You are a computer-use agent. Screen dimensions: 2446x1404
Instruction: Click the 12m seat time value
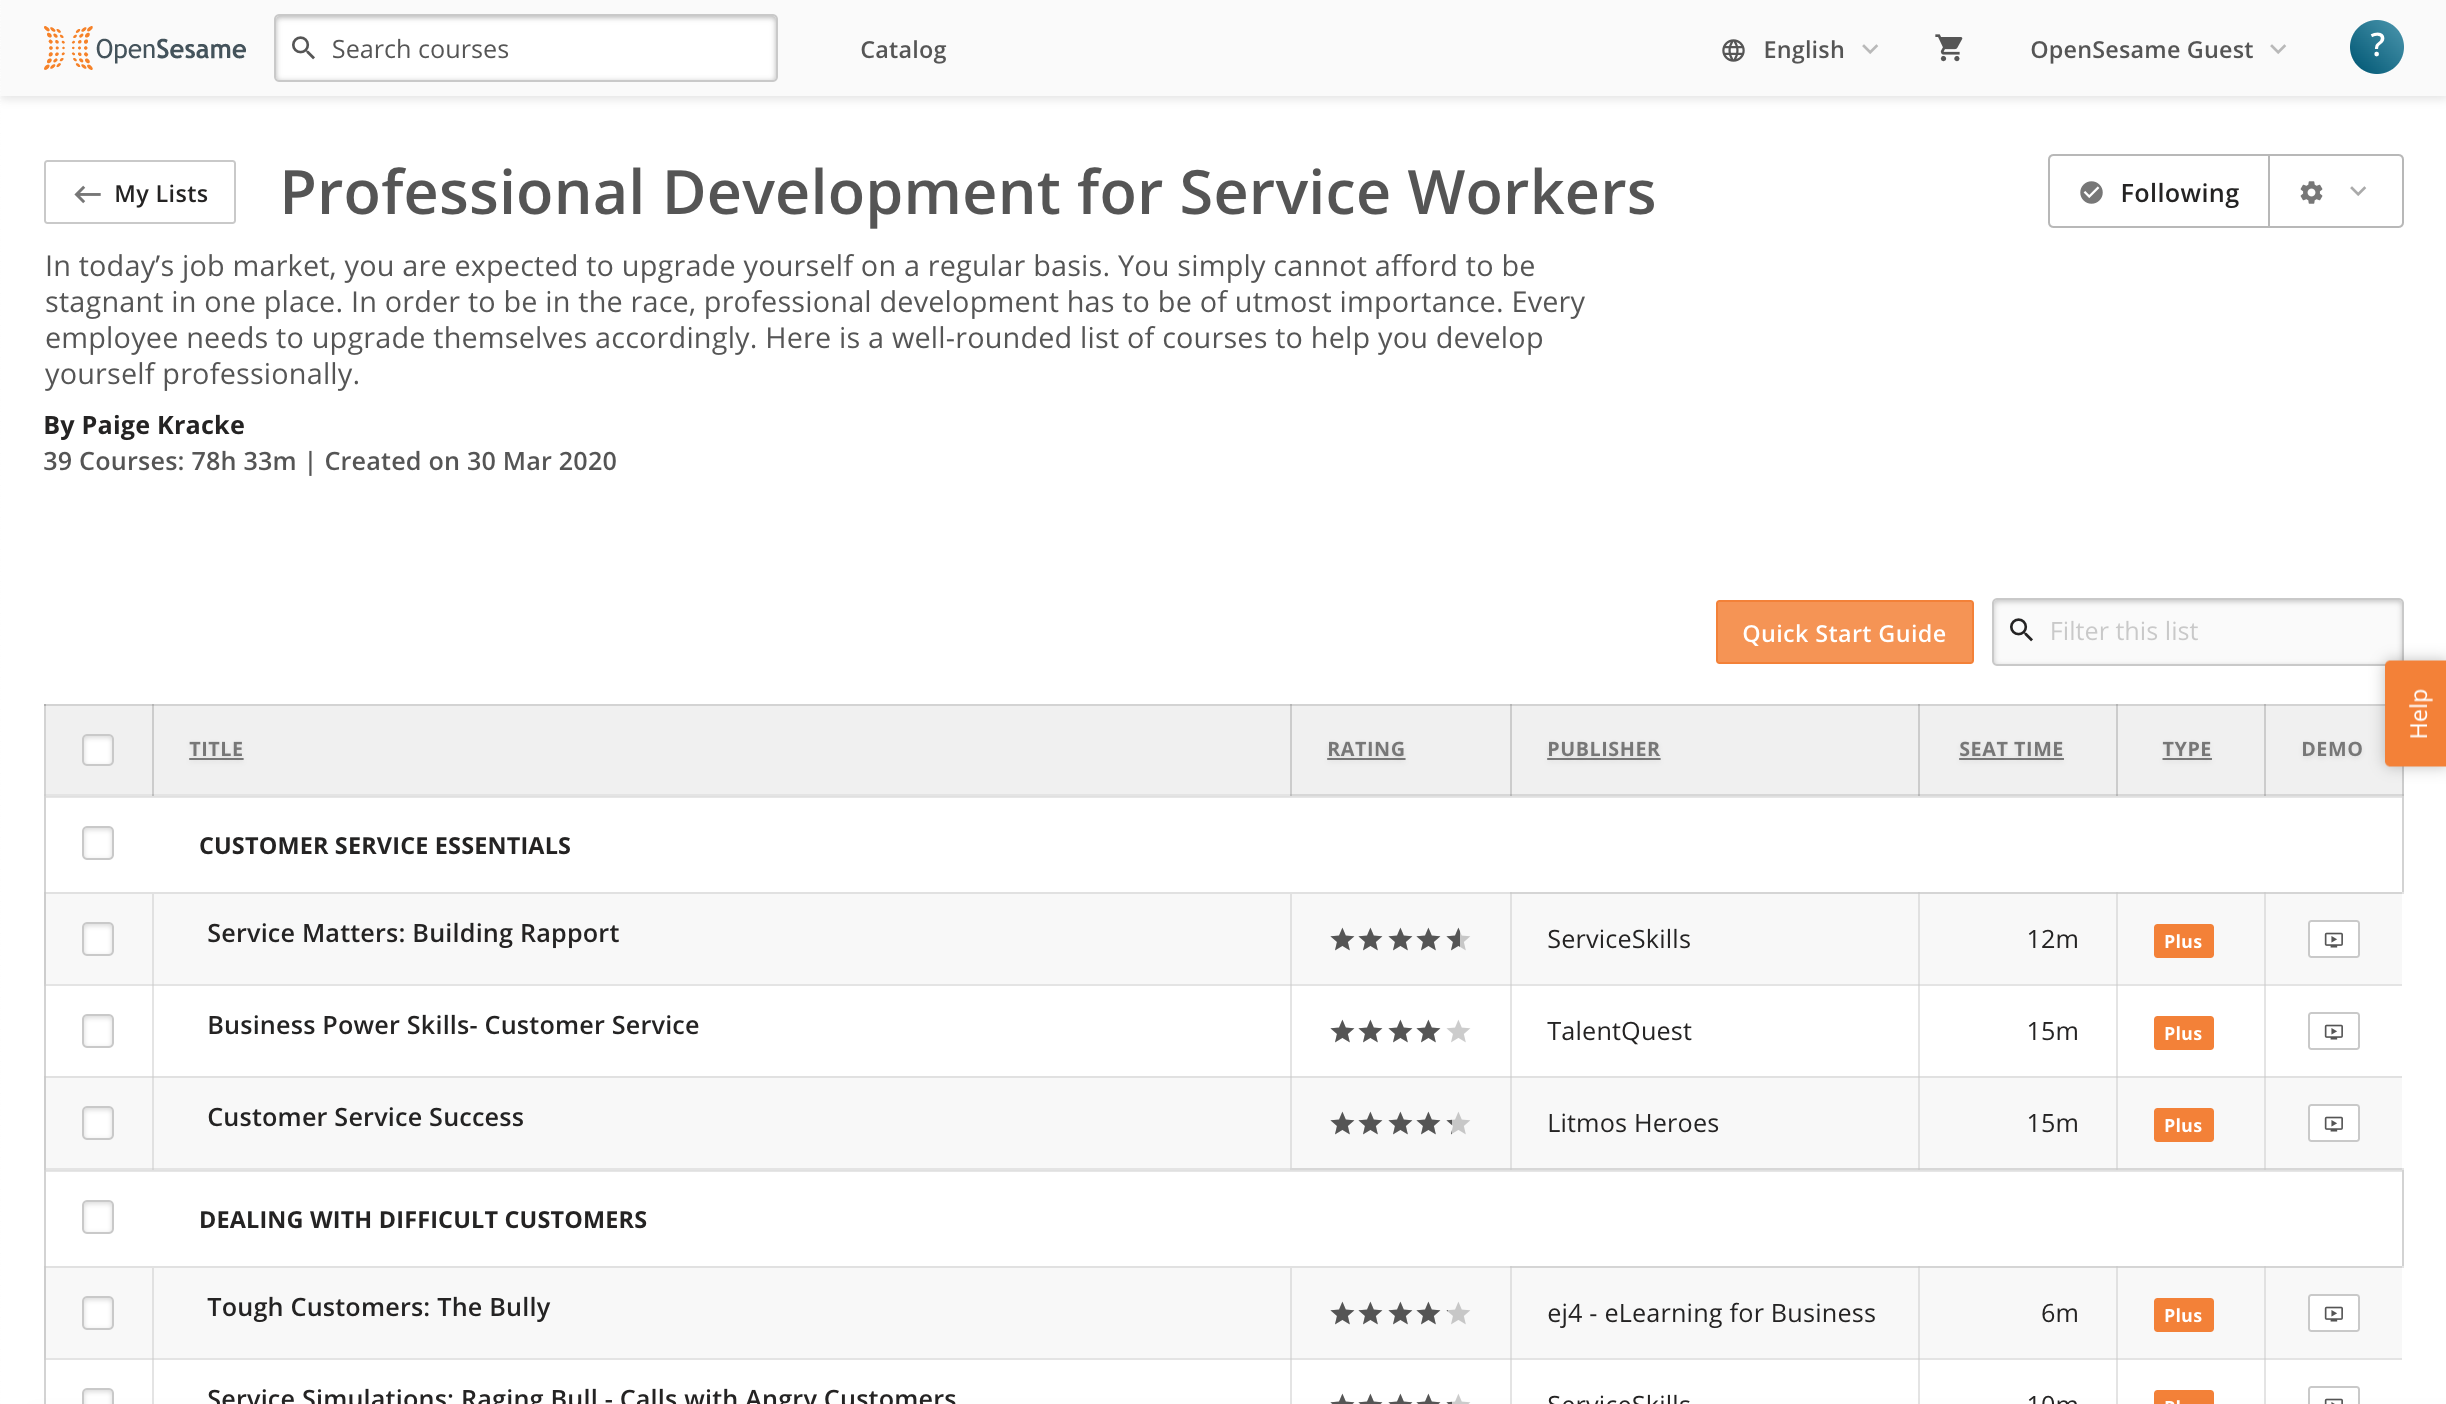2052,939
